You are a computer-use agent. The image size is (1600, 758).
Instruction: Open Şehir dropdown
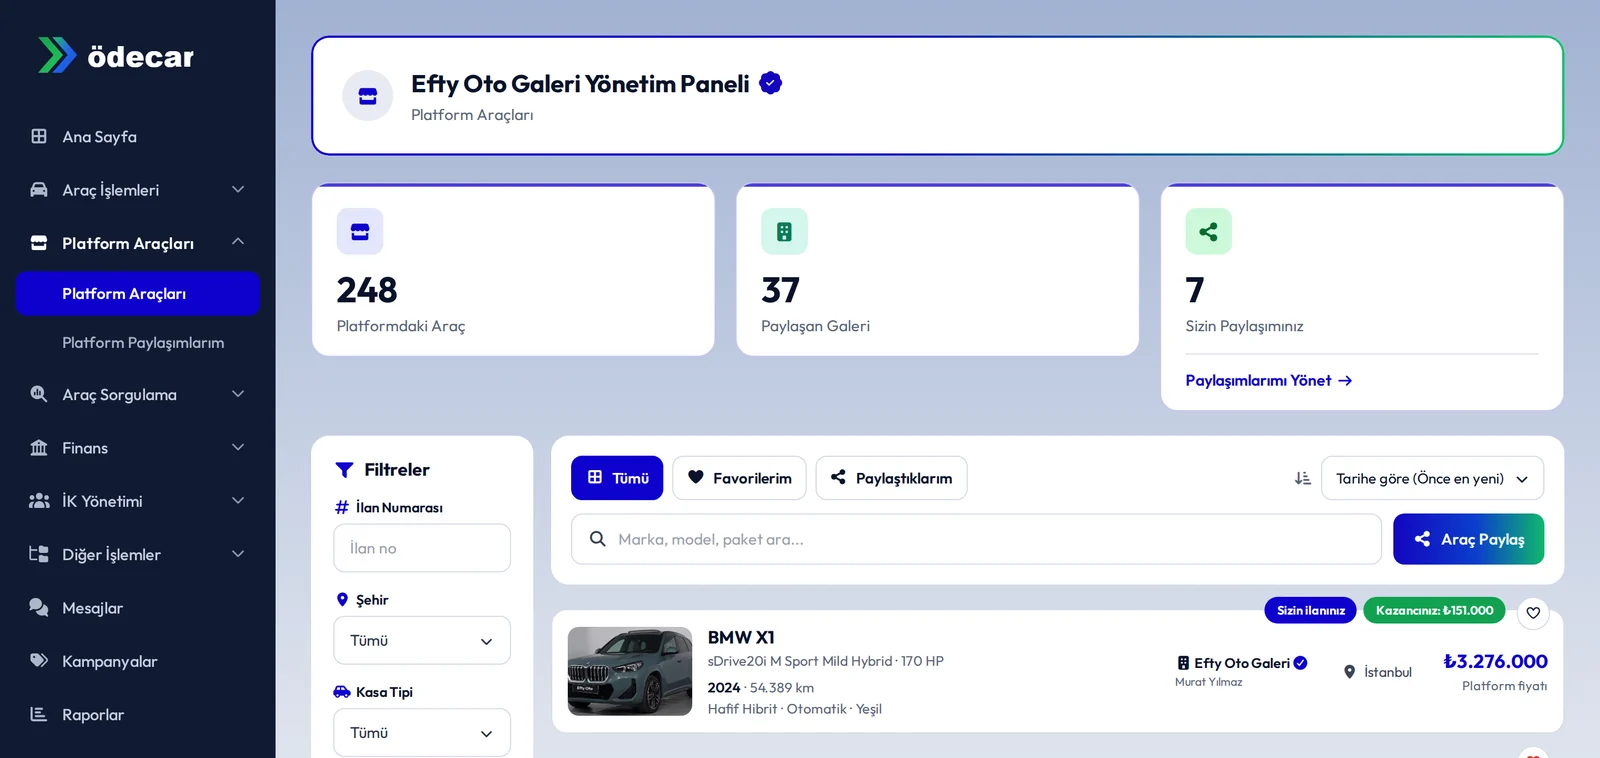(422, 641)
